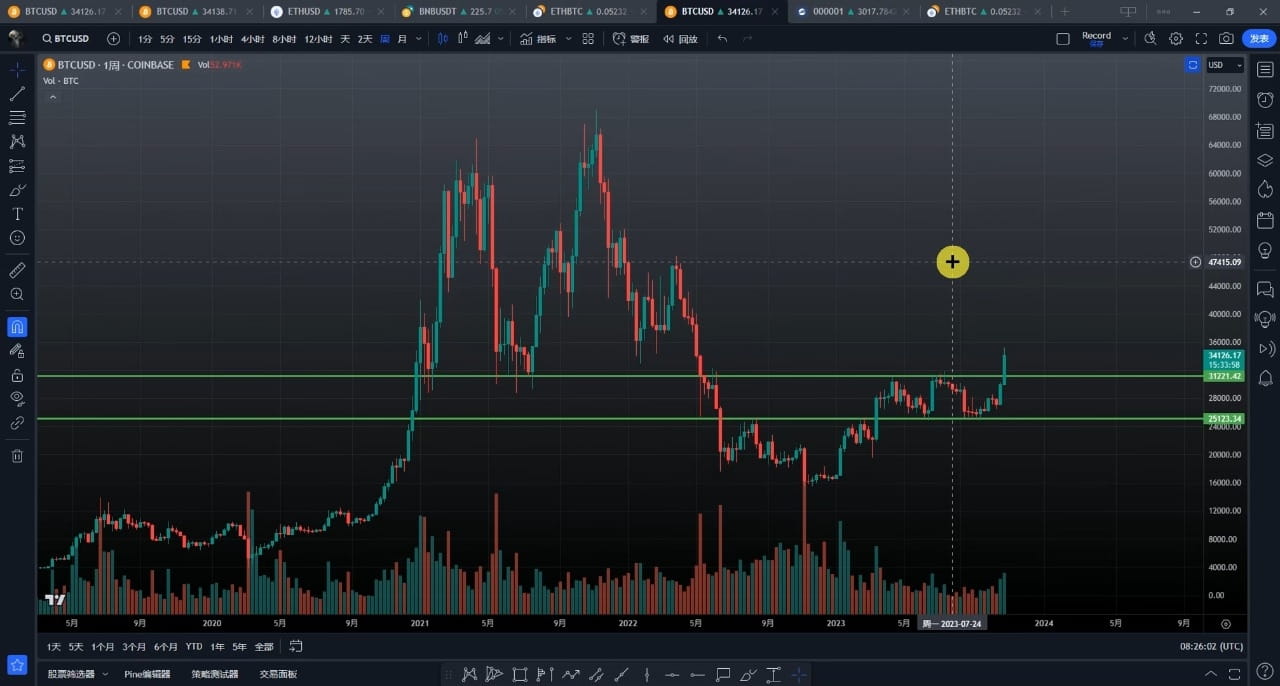The width and height of the screenshot is (1280, 686).
Task: Toggle hide all drawings eye icon
Action: tap(17, 398)
